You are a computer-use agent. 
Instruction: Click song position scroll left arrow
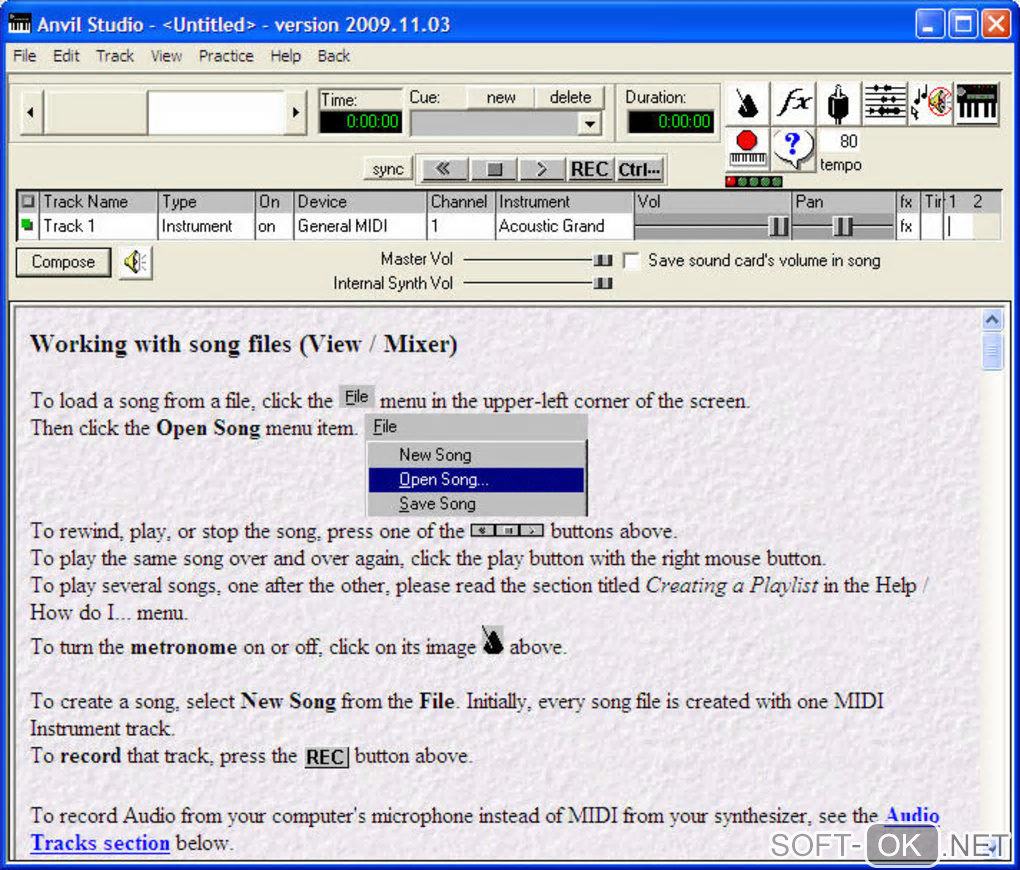pyautogui.click(x=31, y=113)
